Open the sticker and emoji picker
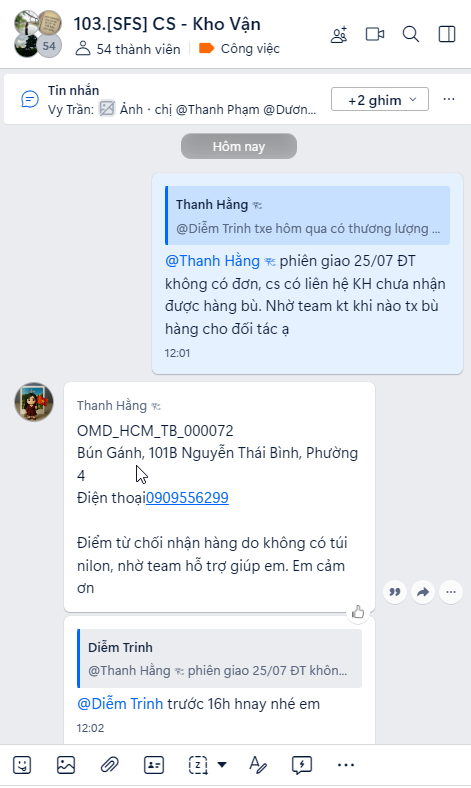Image resolution: width=471 pixels, height=788 pixels. [22, 765]
